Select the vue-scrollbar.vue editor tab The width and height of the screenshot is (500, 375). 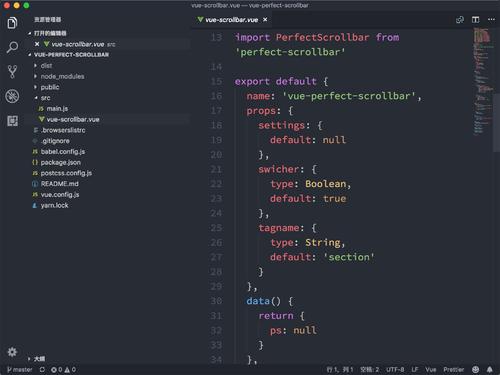click(232, 20)
